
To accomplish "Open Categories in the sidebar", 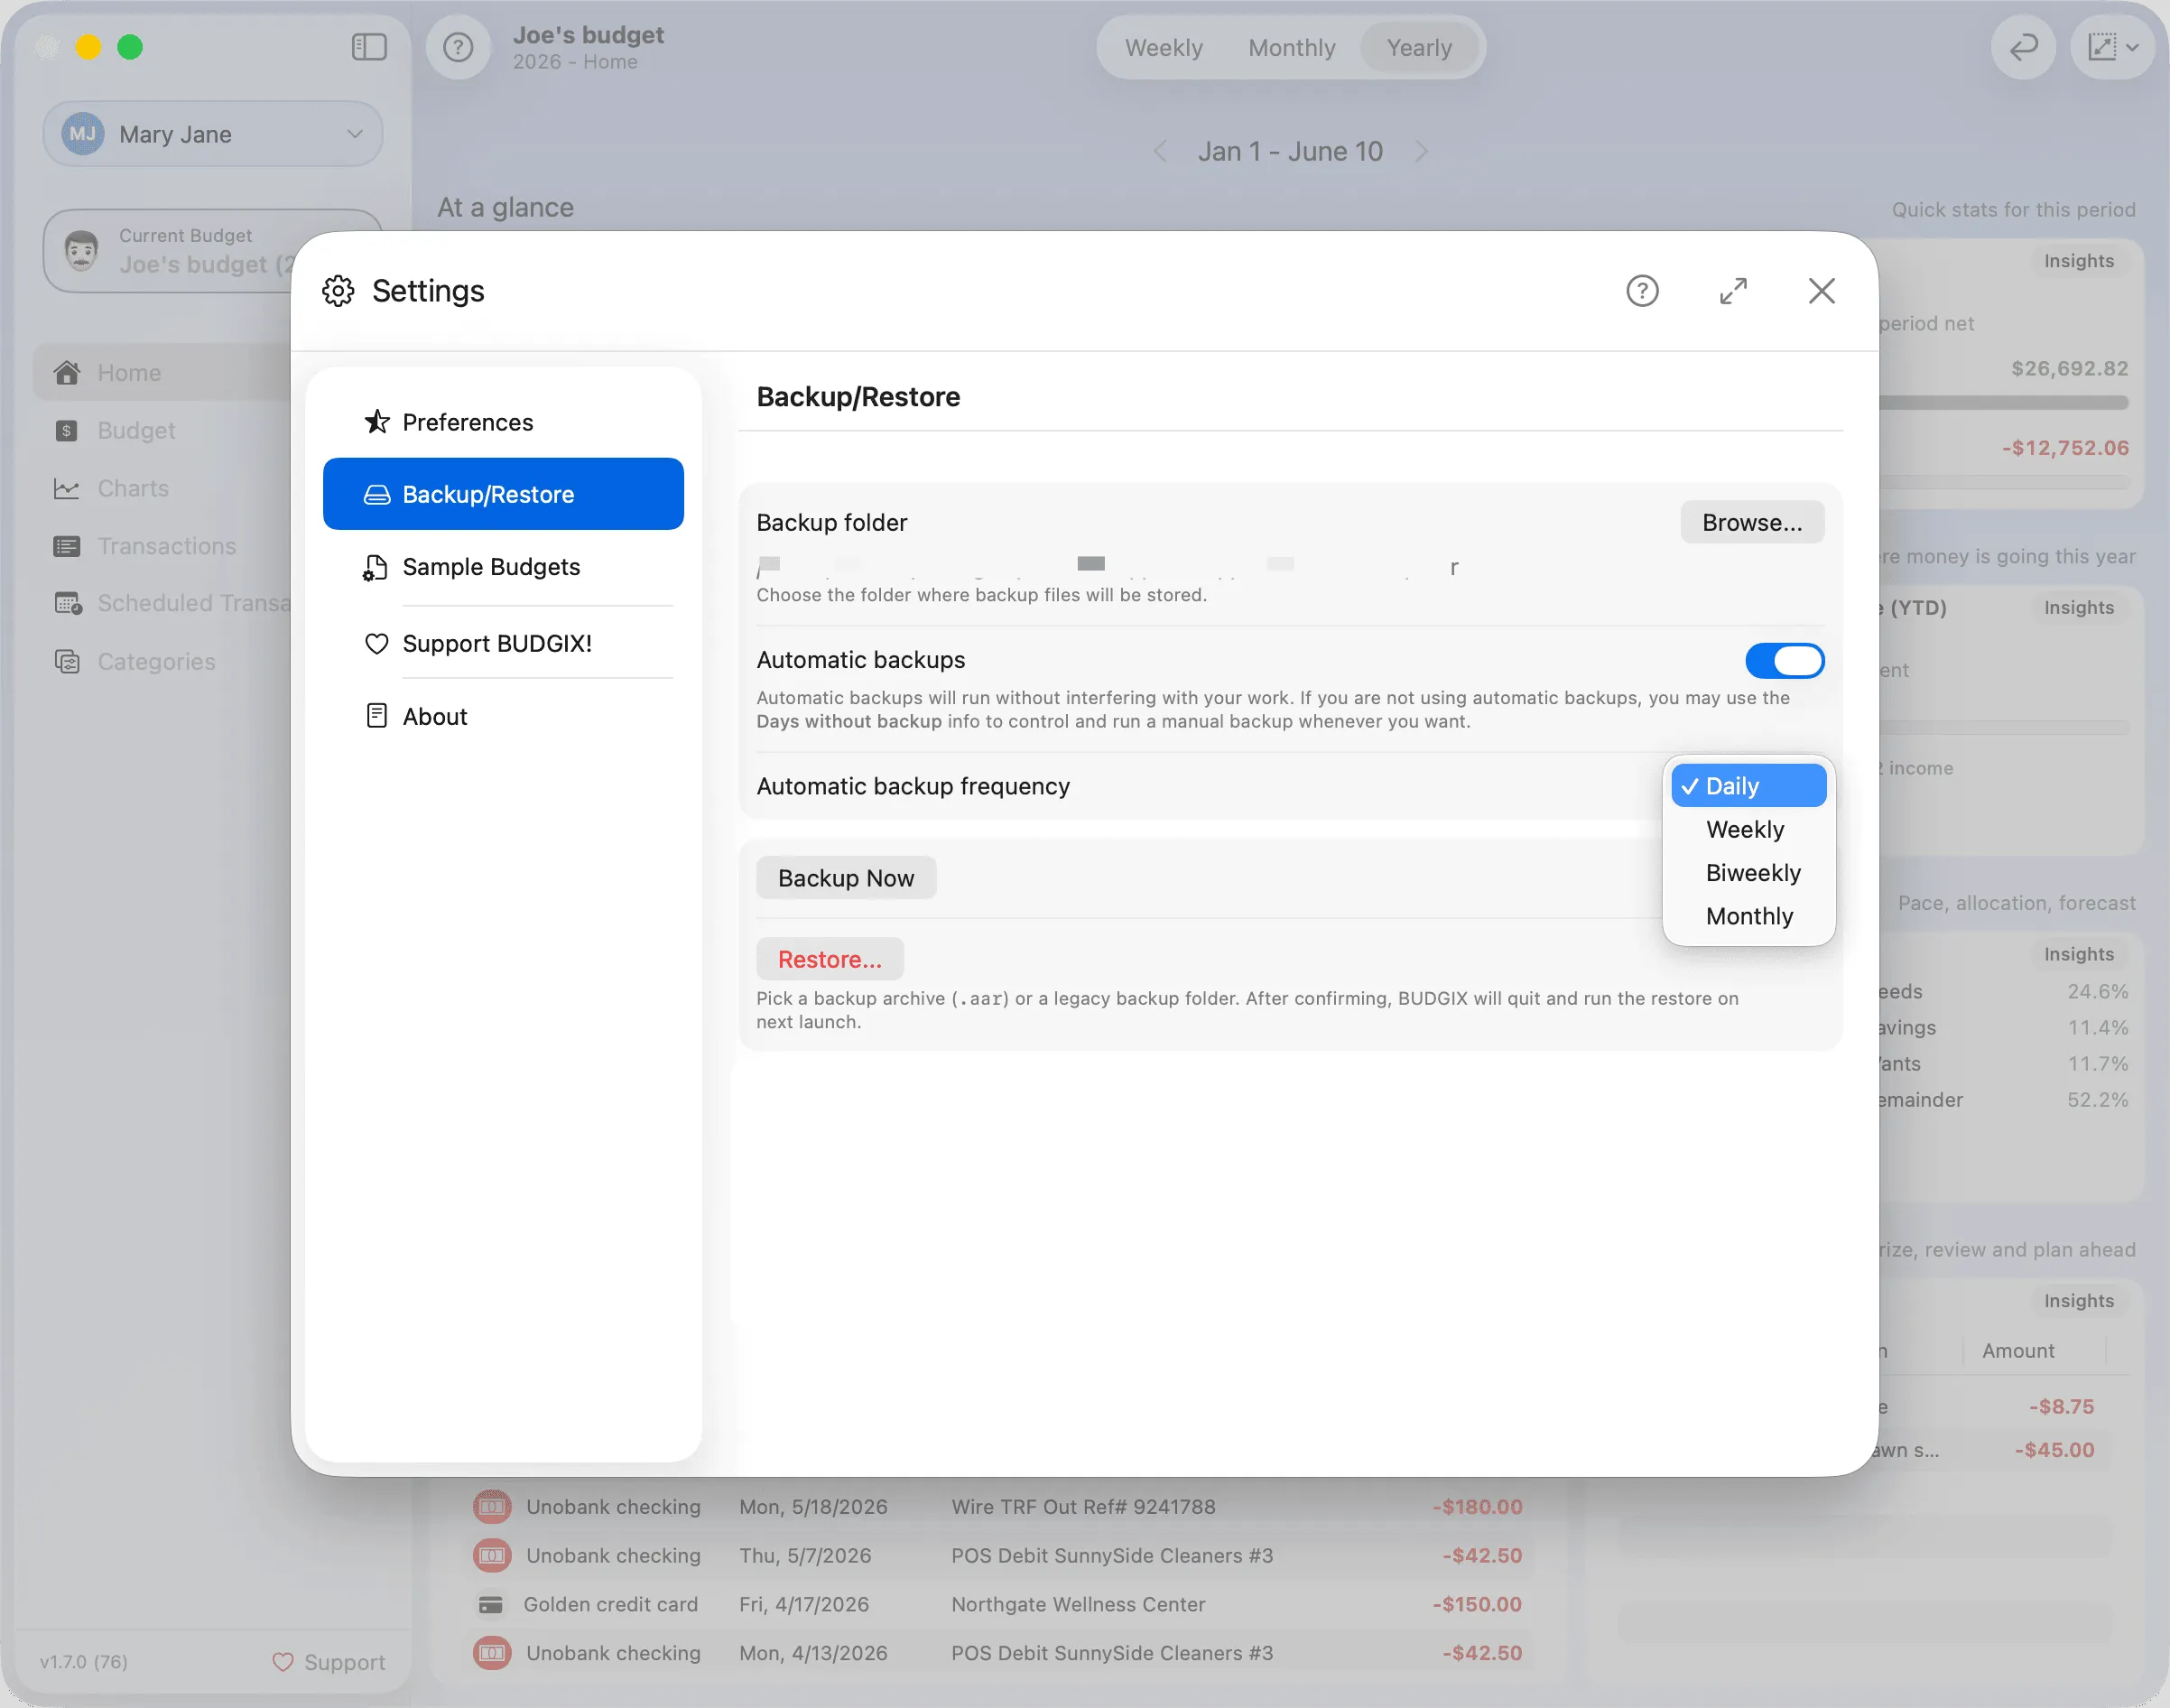I will [x=162, y=661].
